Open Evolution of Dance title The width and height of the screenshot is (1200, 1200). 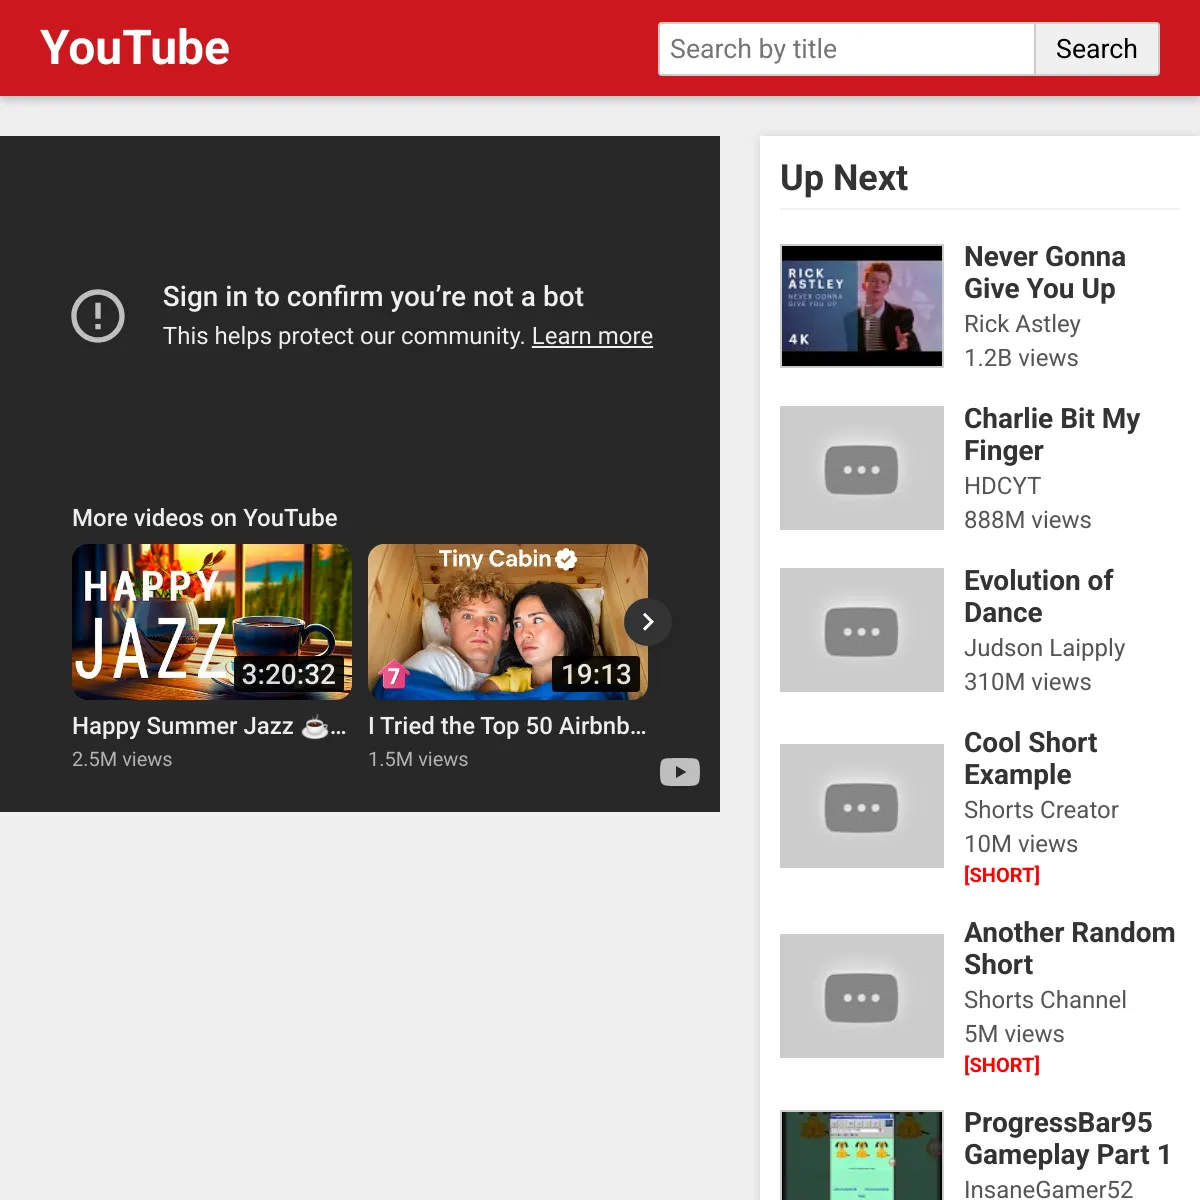1039,596
